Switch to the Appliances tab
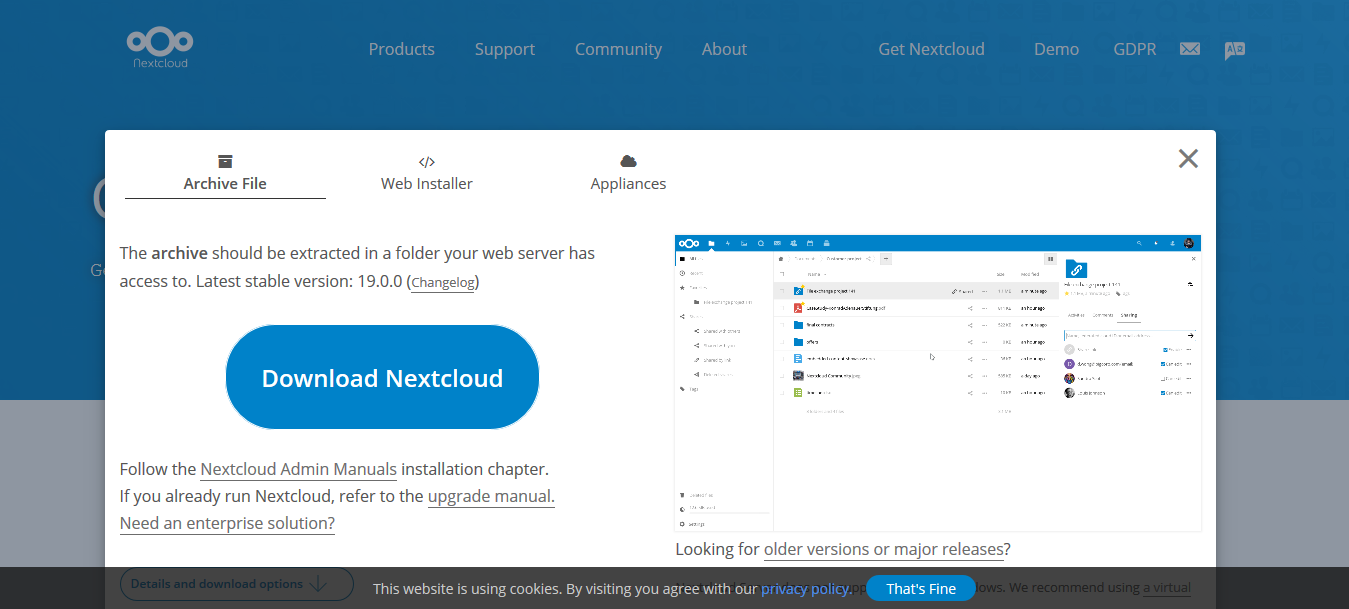Image resolution: width=1349 pixels, height=609 pixels. coord(628,183)
